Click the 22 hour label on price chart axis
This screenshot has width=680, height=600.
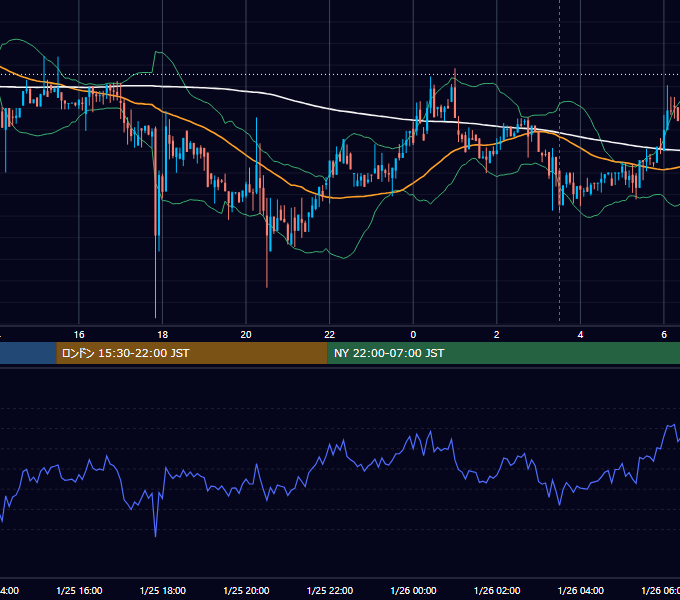point(330,335)
